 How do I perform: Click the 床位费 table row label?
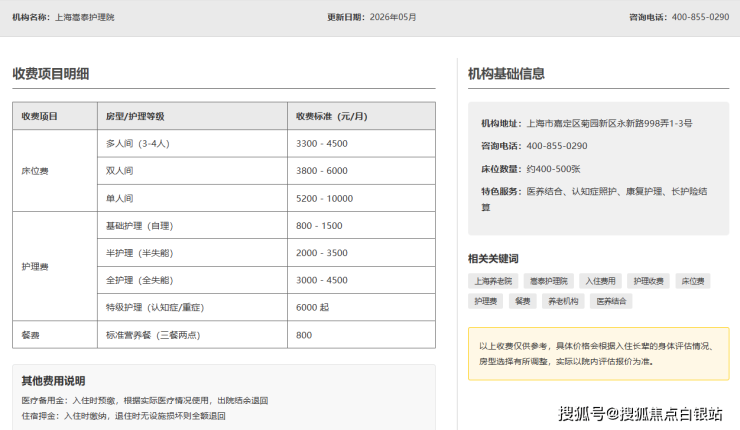(x=55, y=171)
